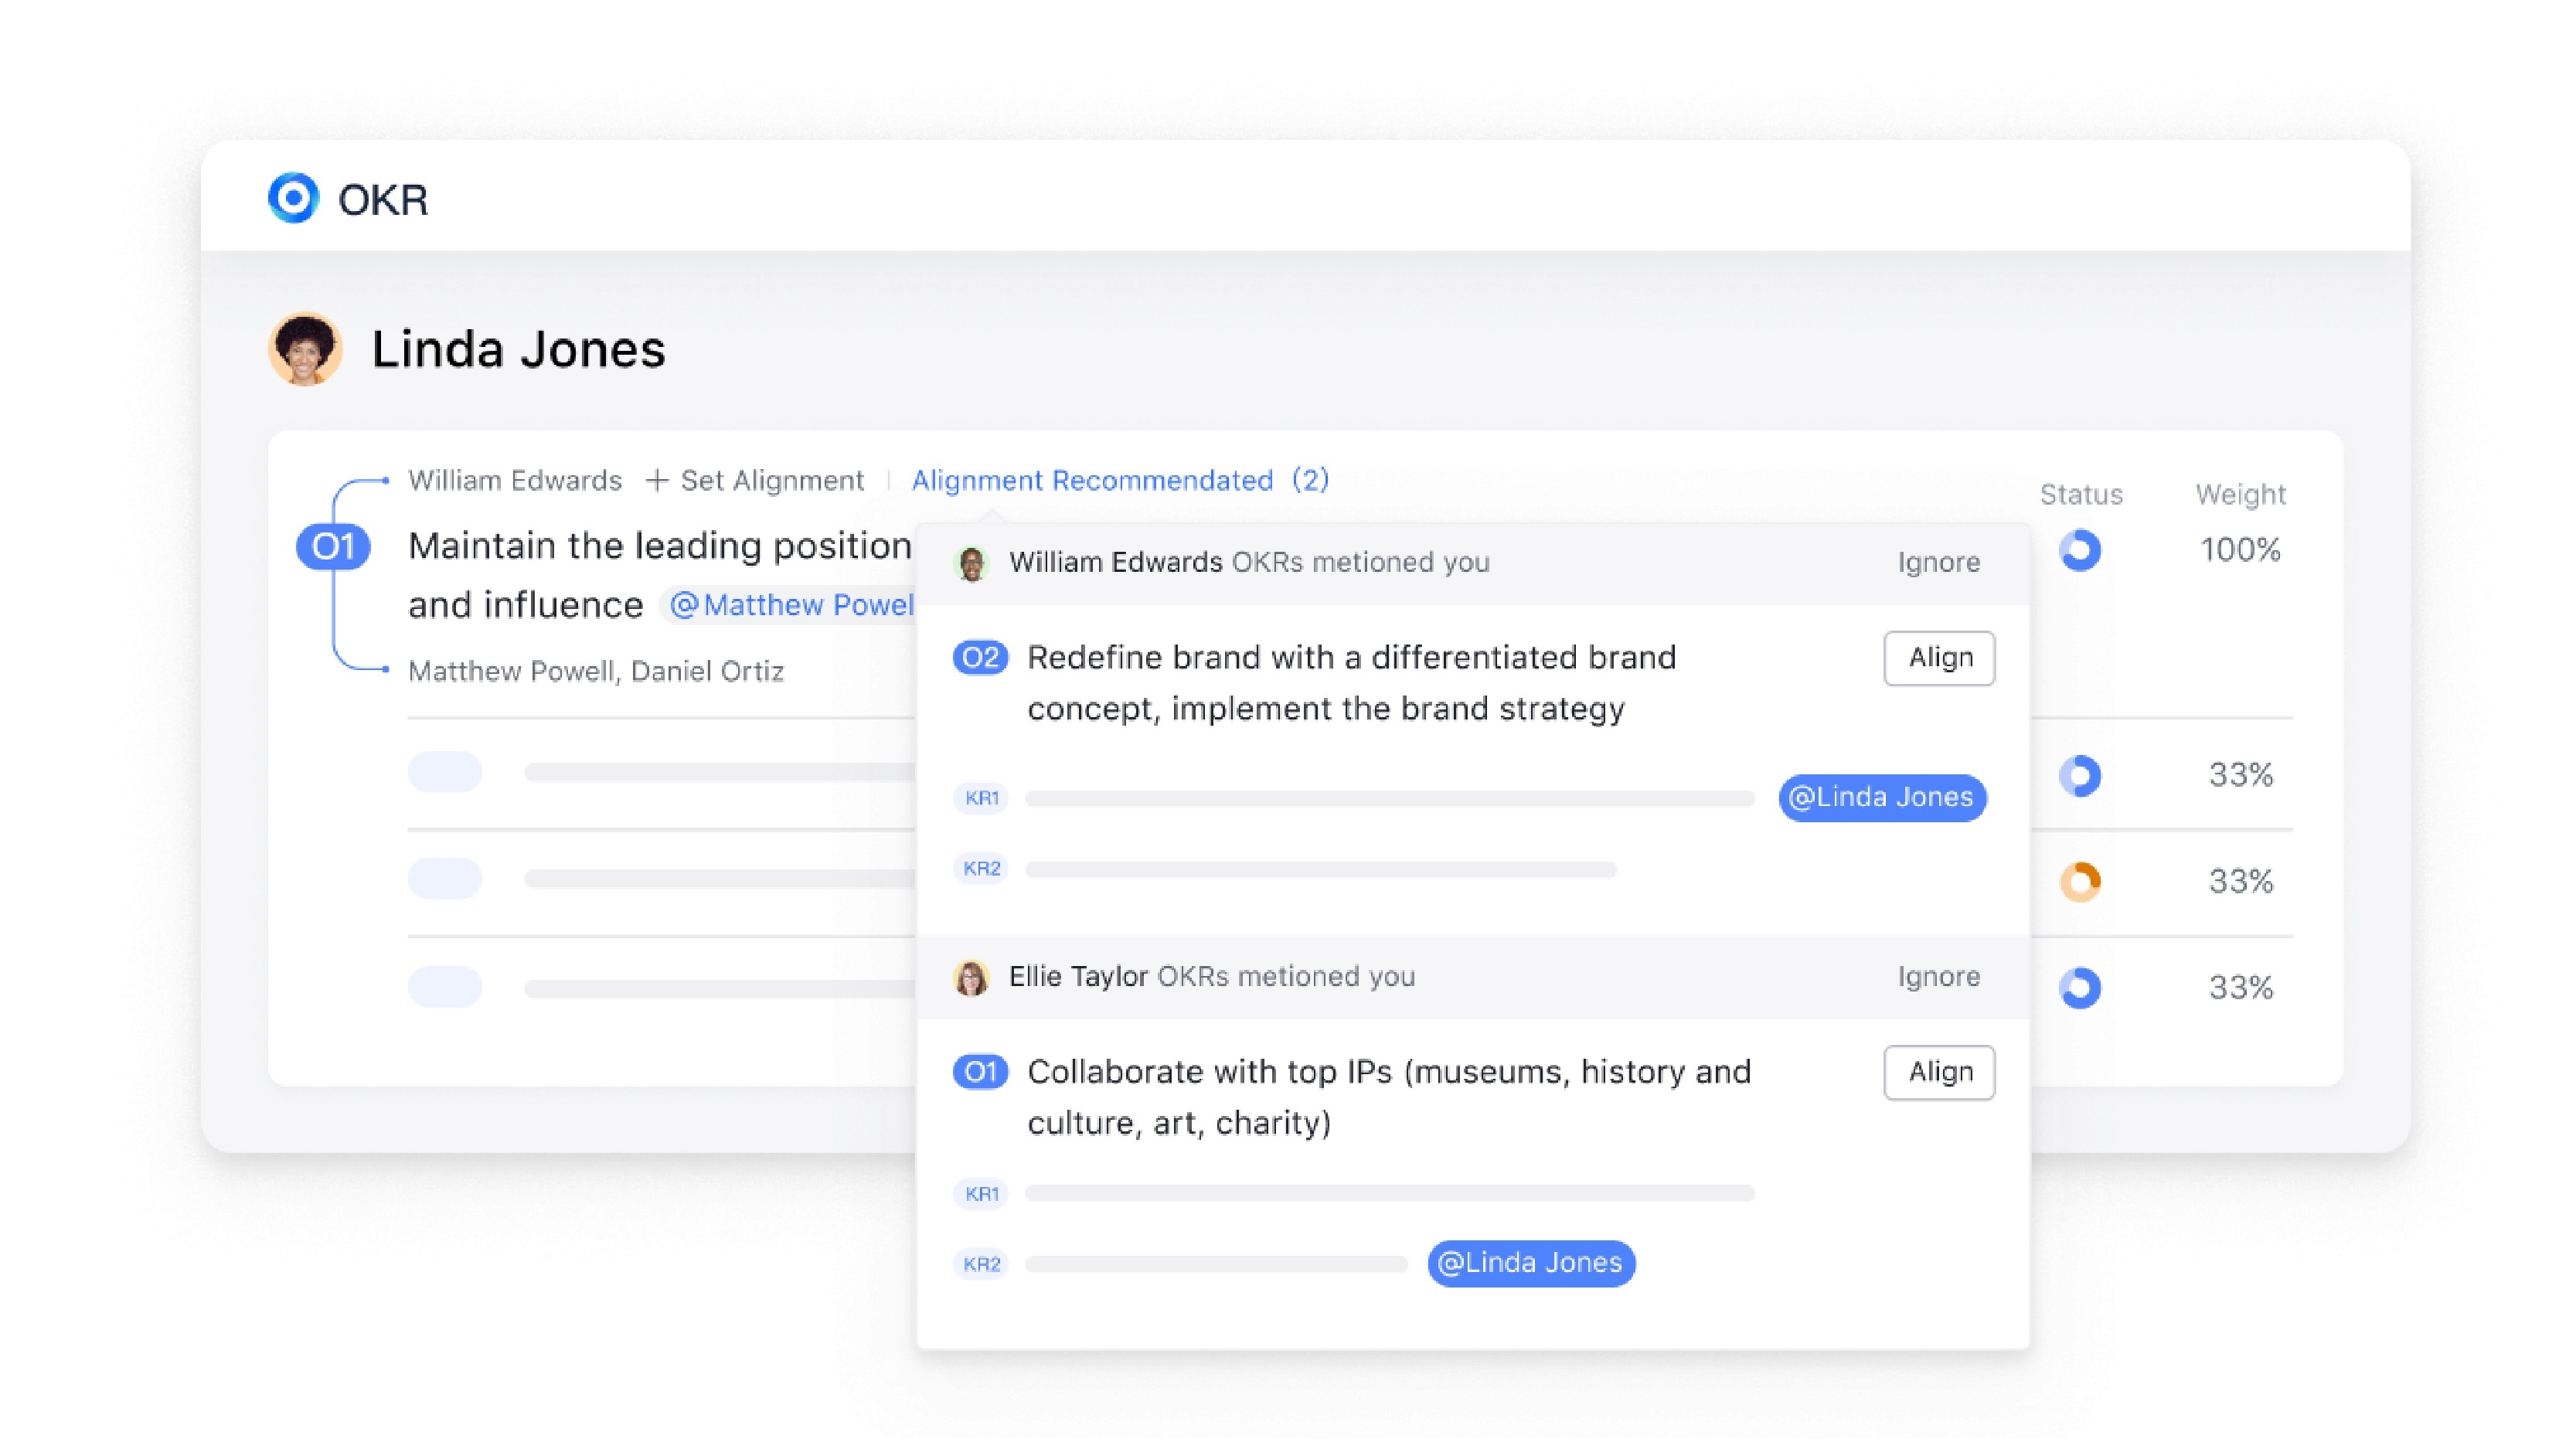Open the 100% weight blue status ring
Viewport: 2576px width, 1449px height.
[x=2080, y=550]
